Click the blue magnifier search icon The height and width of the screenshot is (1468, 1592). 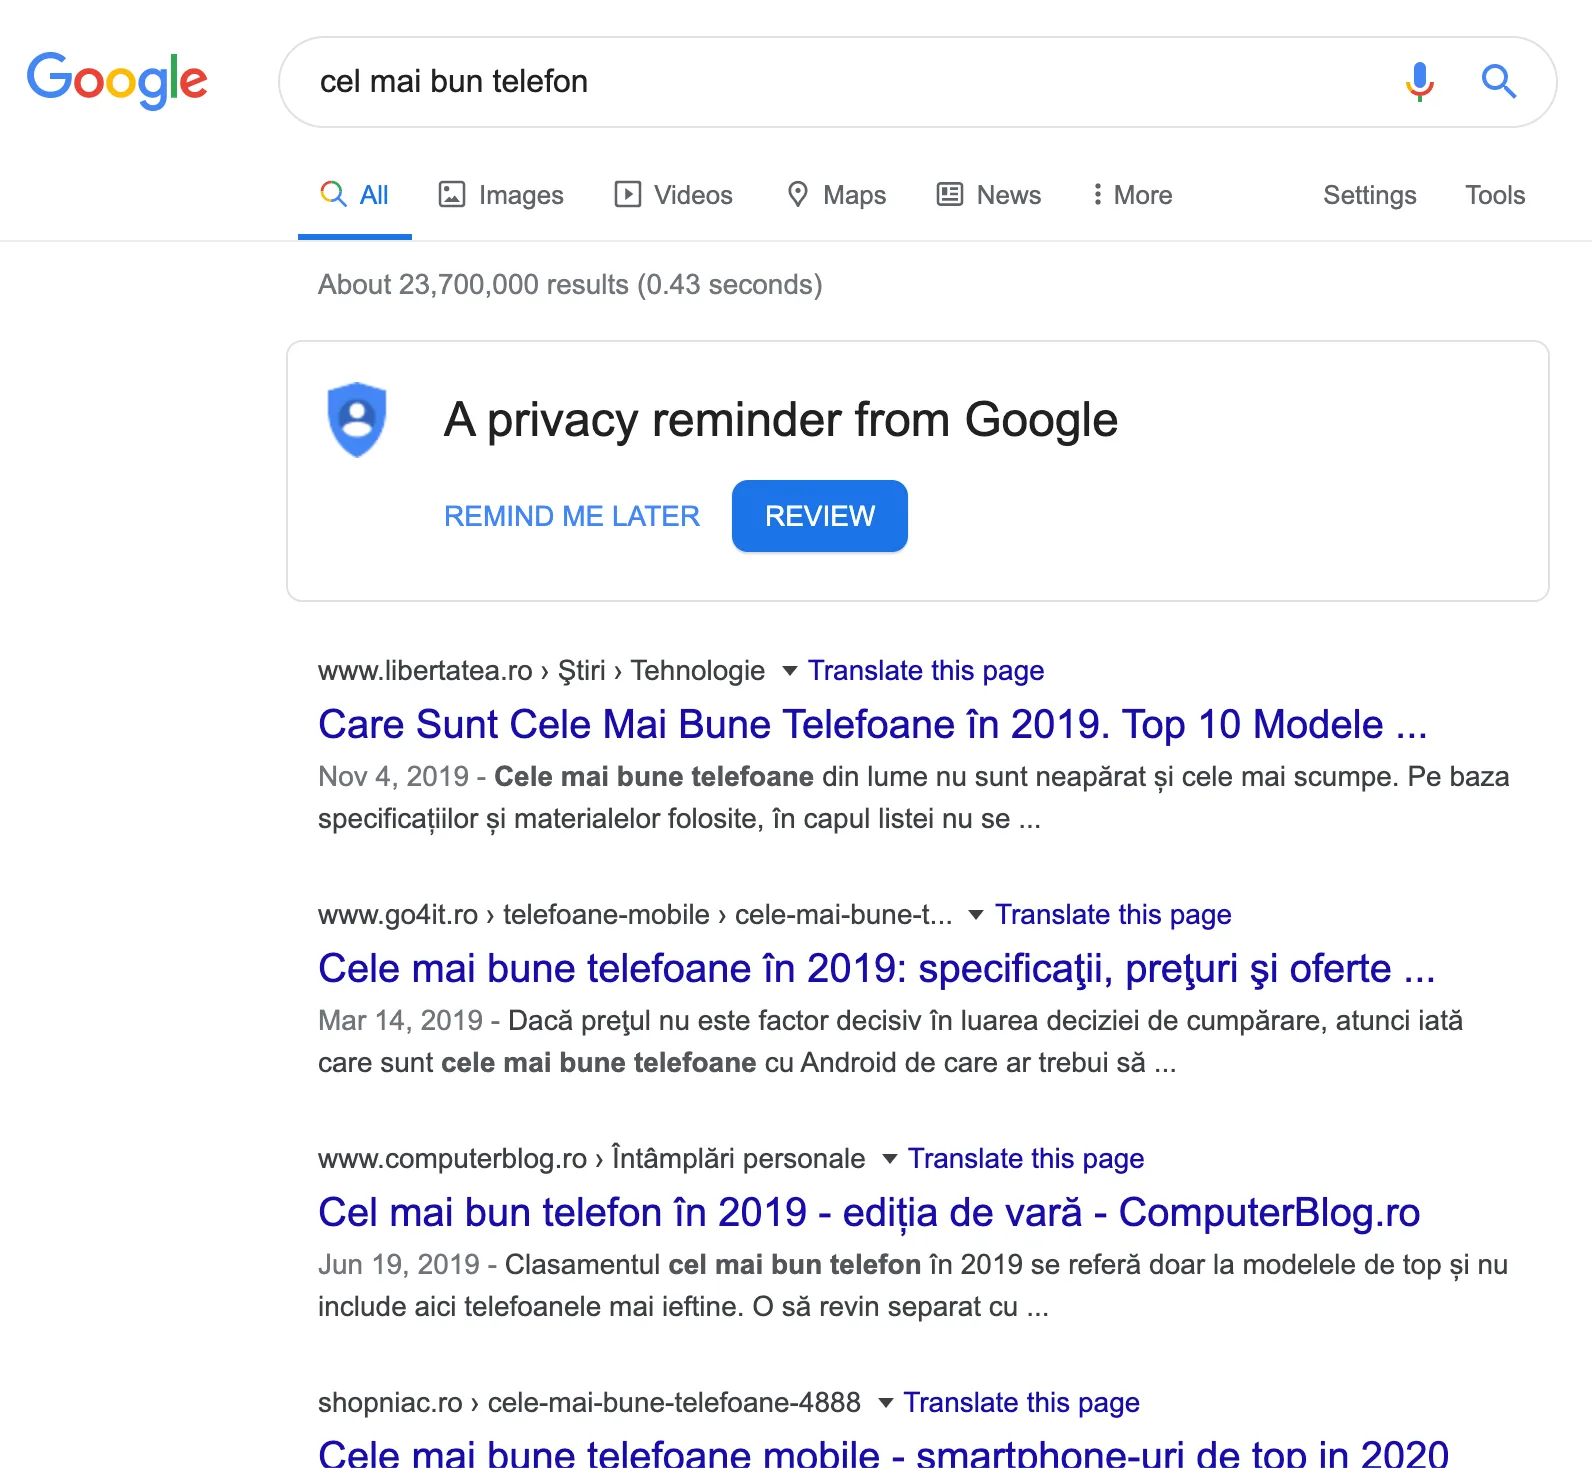(1498, 82)
